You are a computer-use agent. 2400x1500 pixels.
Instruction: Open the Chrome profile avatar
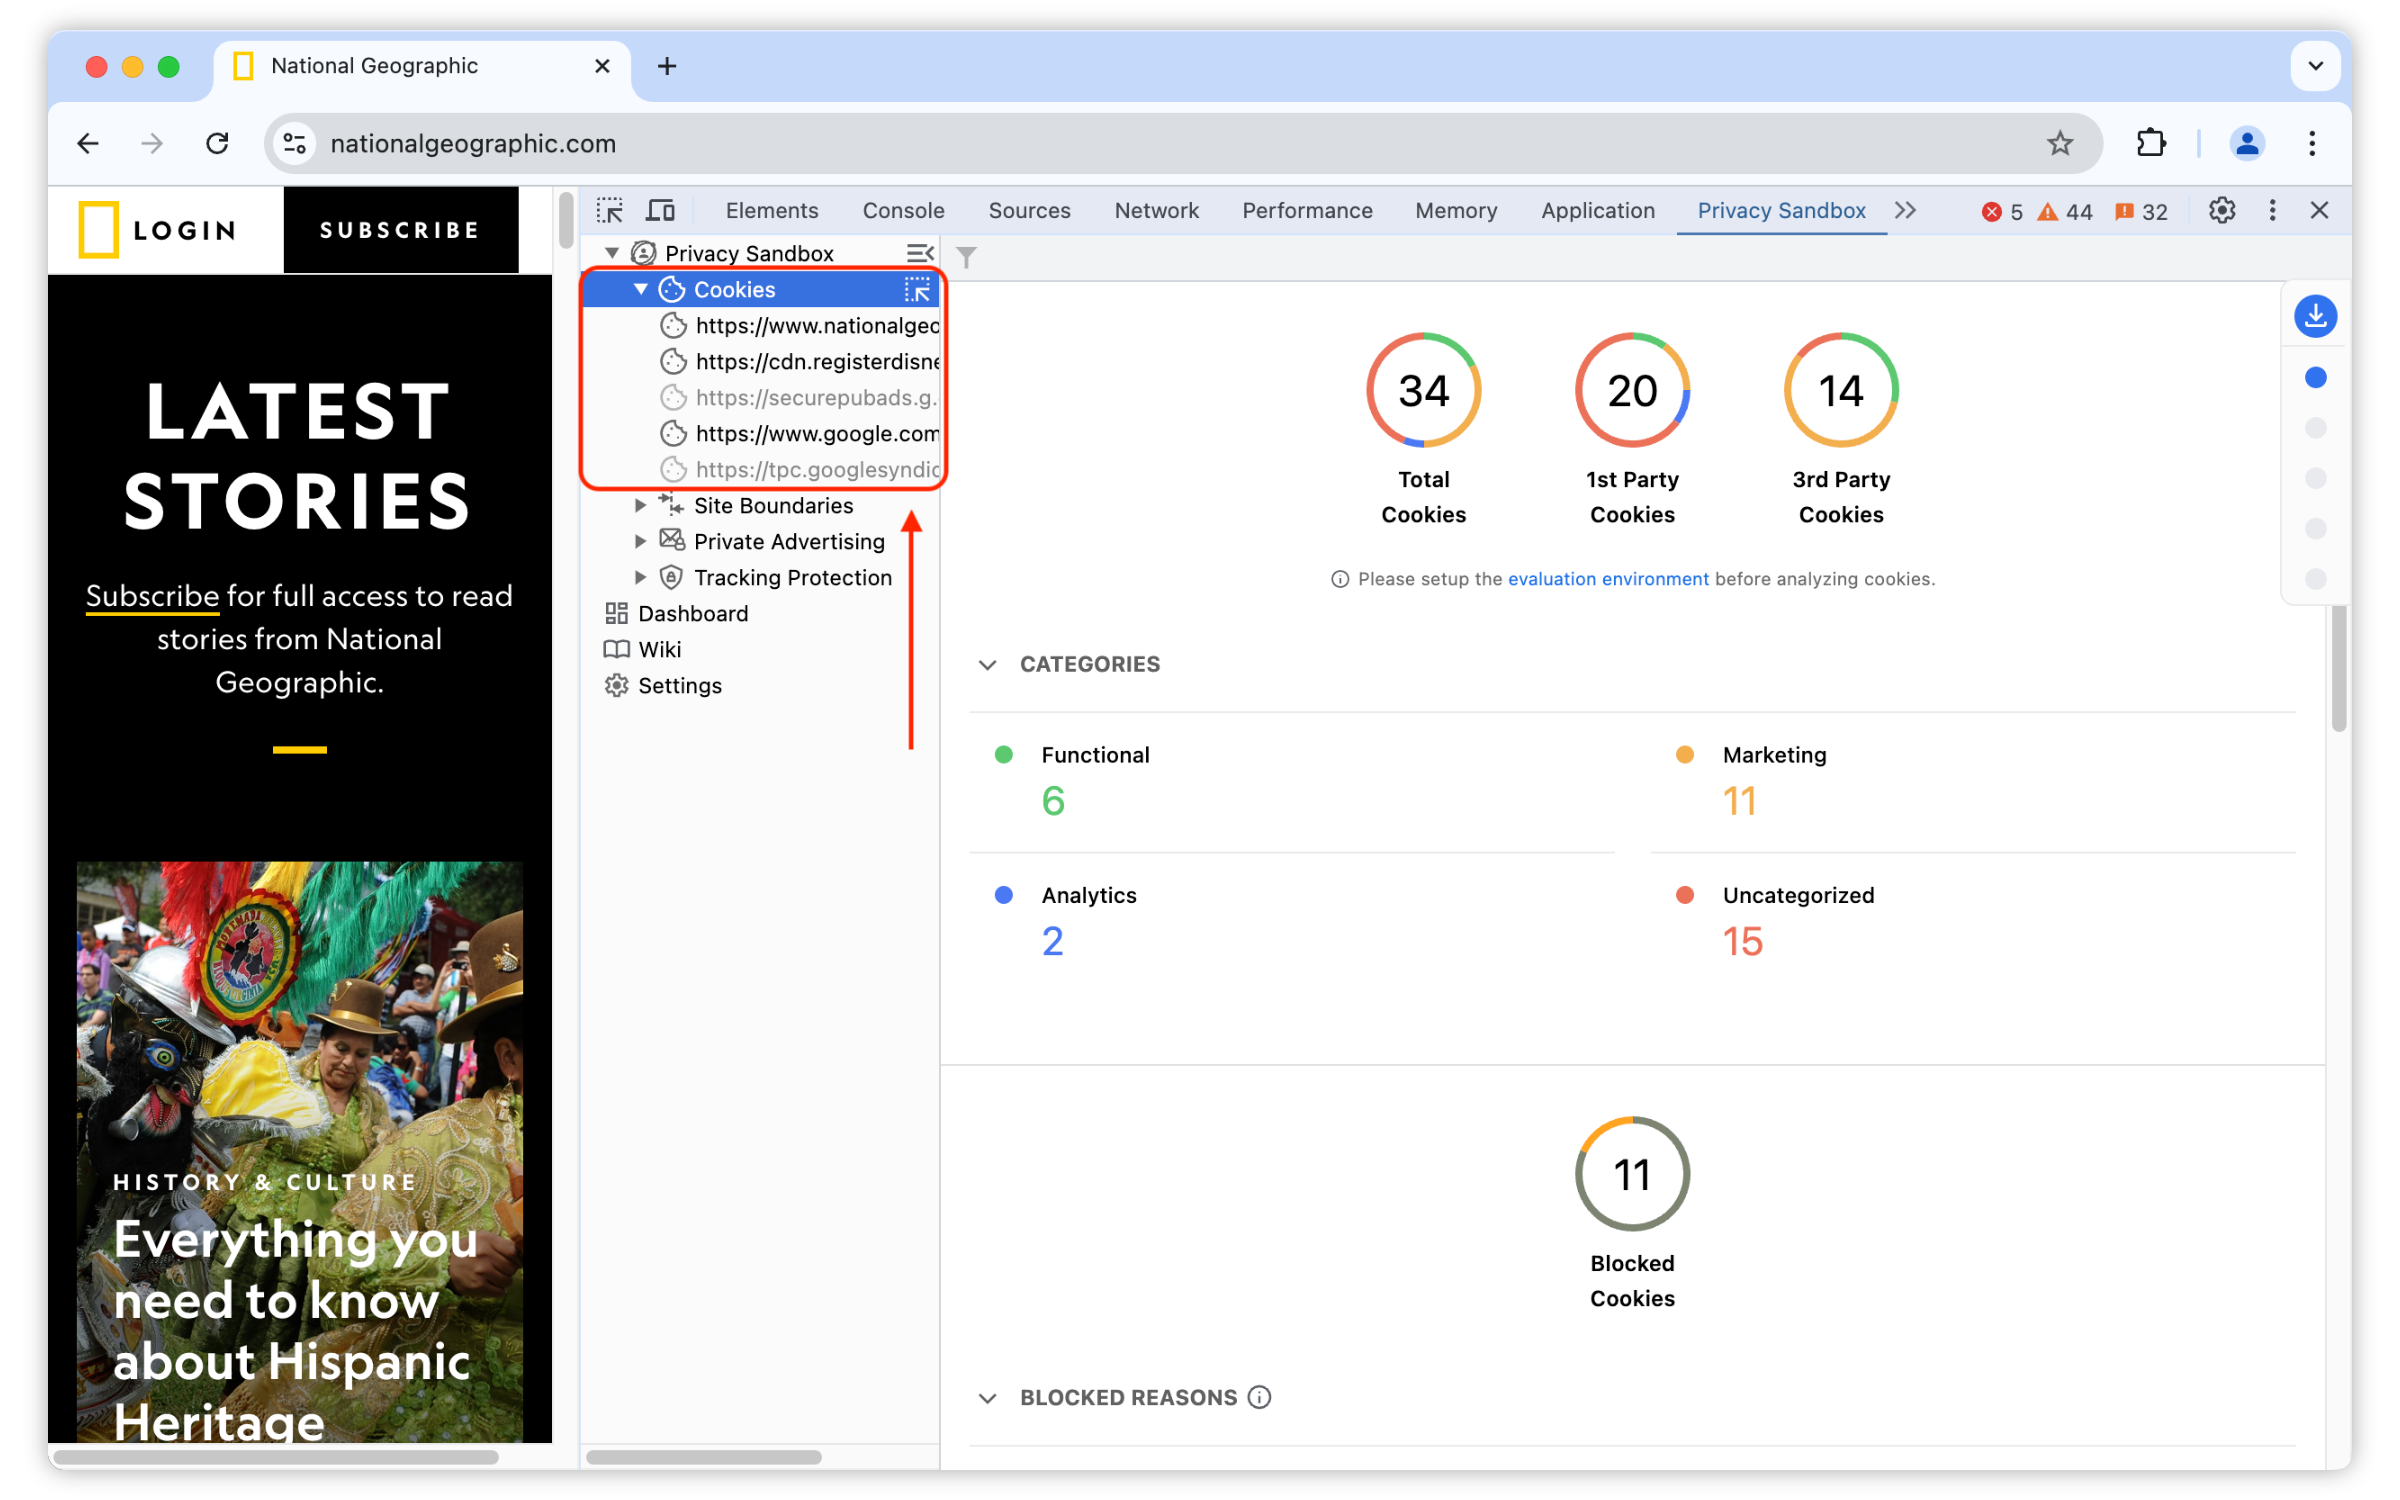[2246, 144]
